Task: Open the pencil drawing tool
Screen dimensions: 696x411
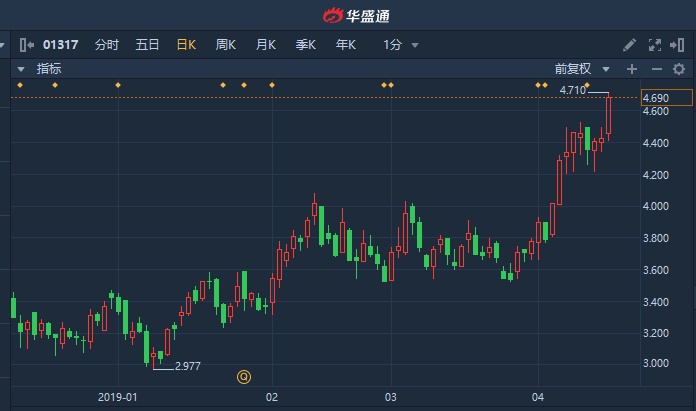Action: 629,45
